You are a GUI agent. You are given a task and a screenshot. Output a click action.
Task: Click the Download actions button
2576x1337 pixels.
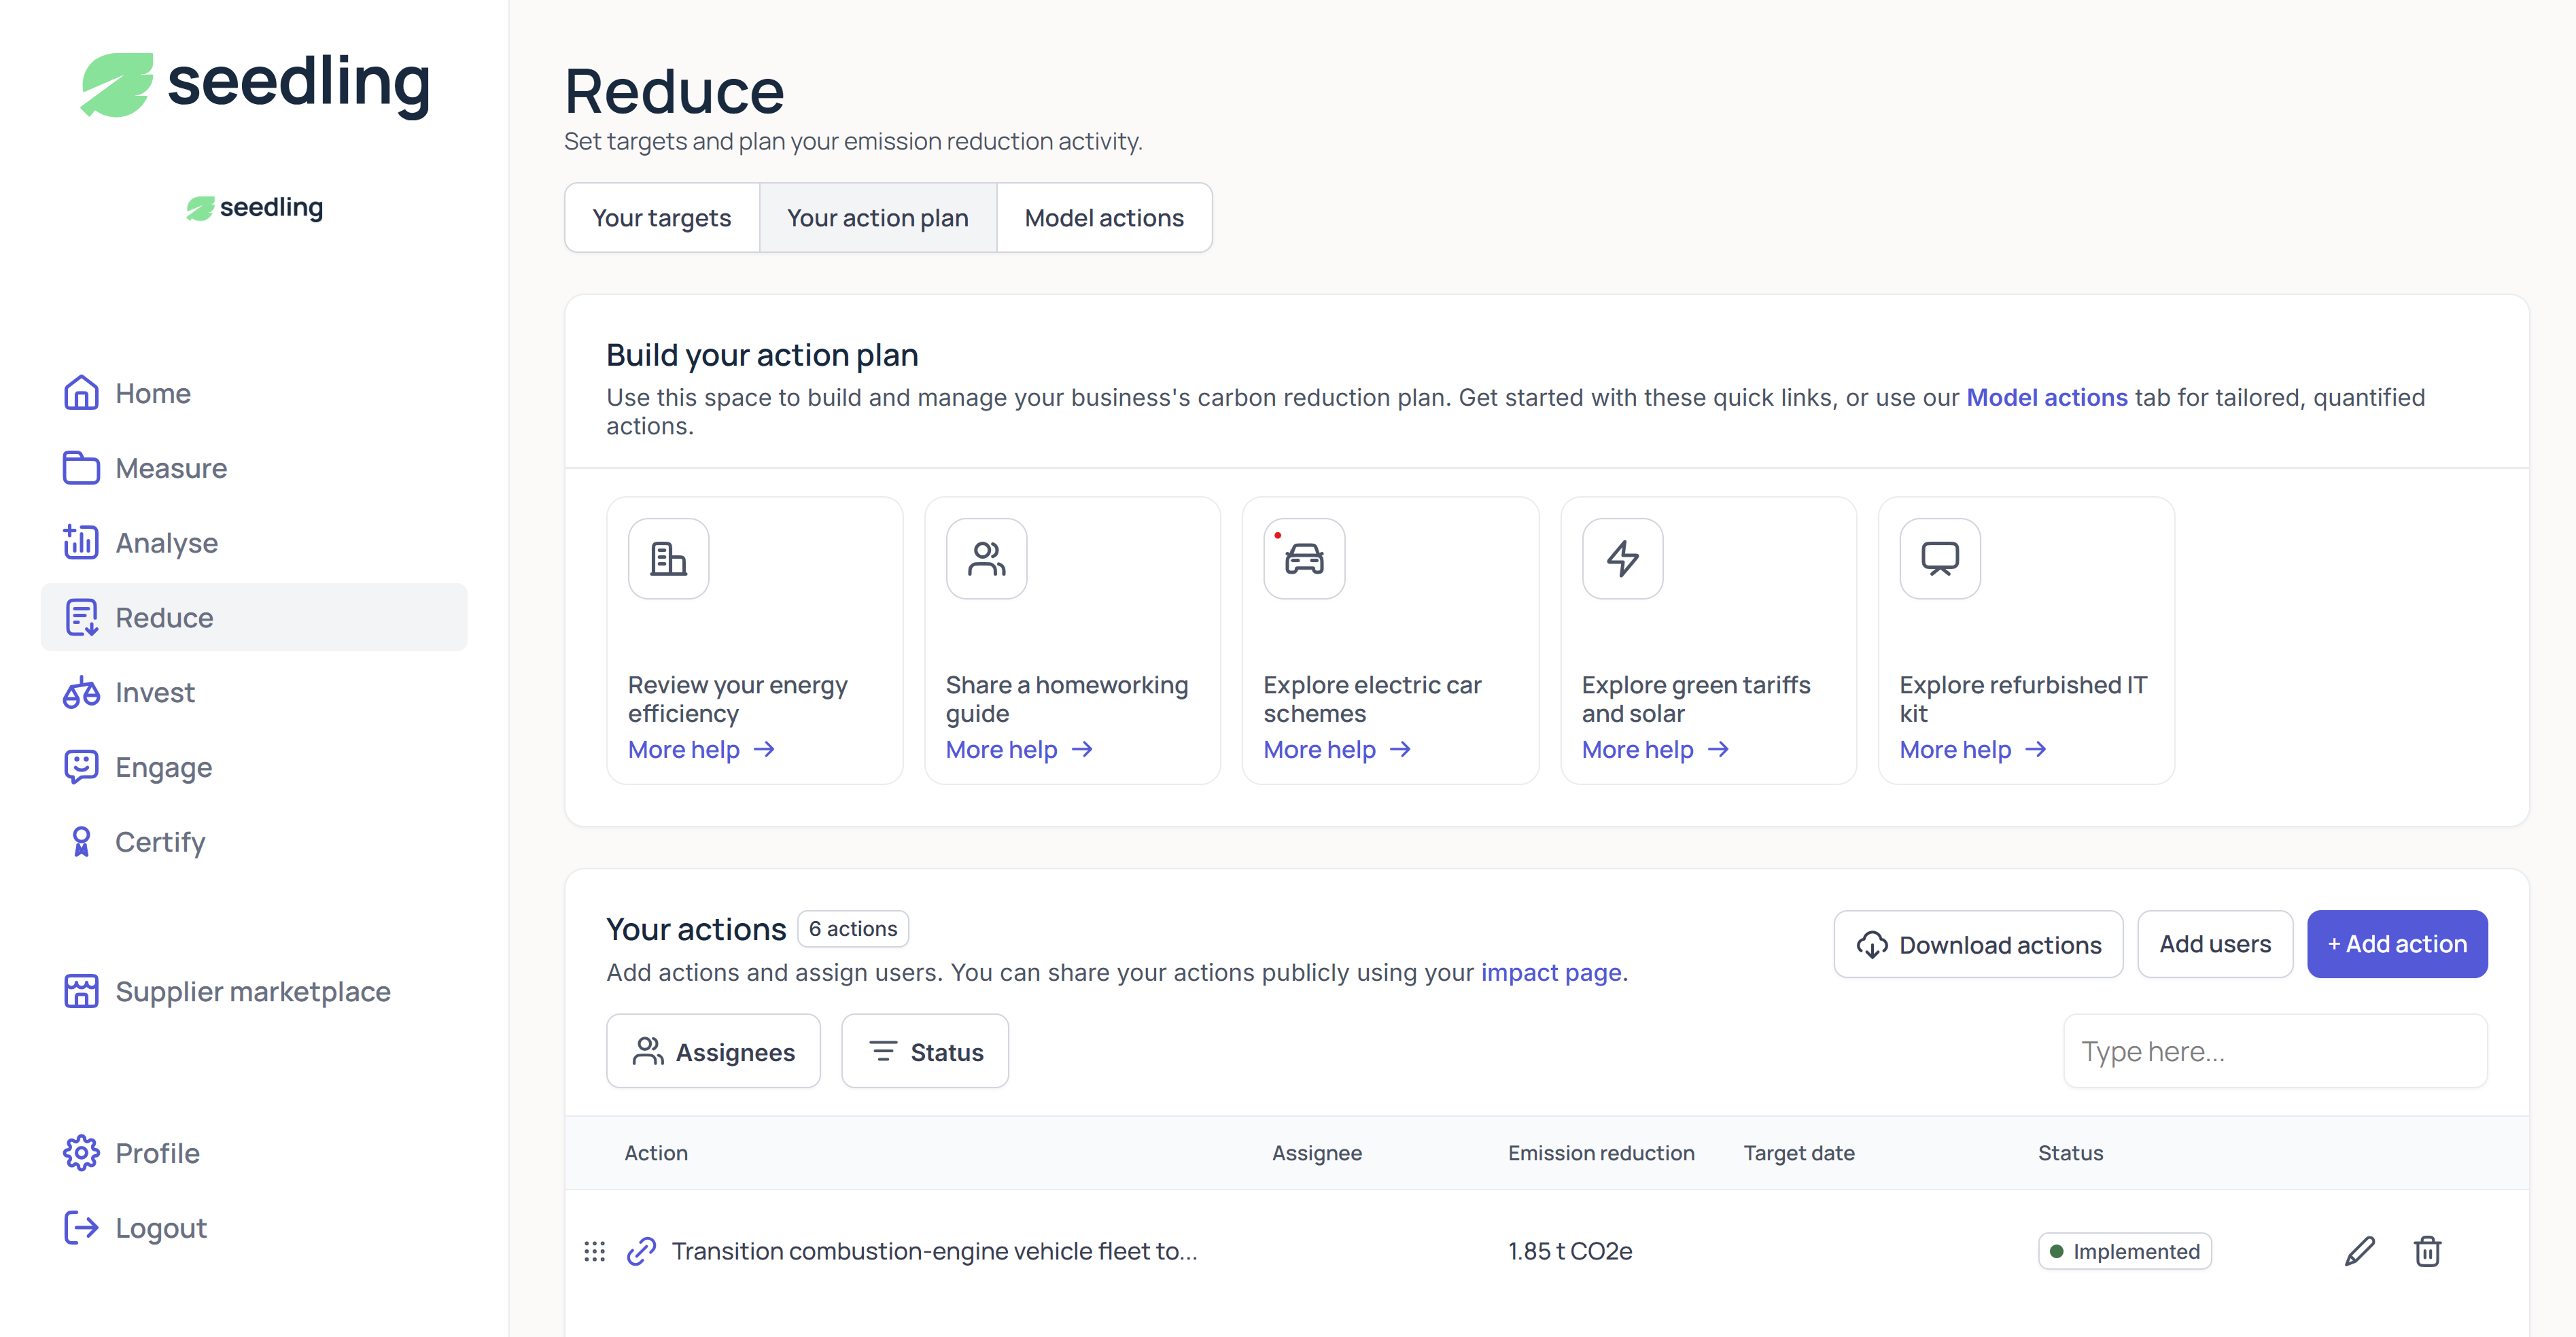click(1978, 944)
